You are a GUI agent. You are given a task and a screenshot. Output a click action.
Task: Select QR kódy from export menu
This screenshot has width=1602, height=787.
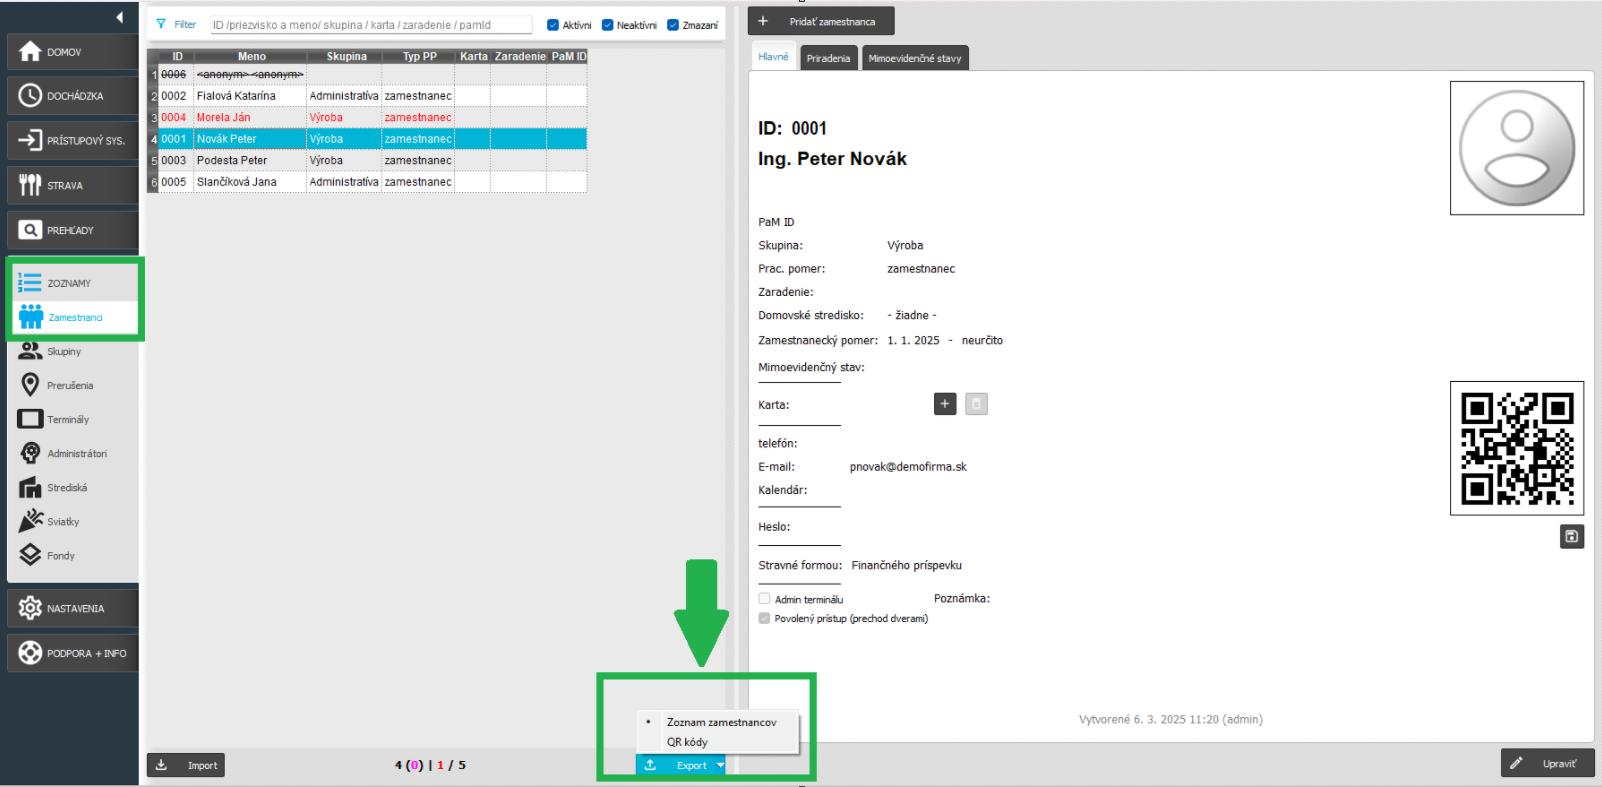click(x=687, y=742)
